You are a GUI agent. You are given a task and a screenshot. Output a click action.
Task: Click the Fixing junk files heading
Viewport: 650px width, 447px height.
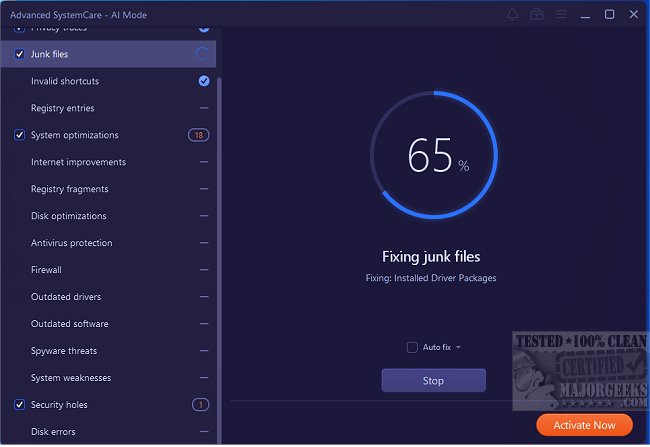click(x=431, y=257)
